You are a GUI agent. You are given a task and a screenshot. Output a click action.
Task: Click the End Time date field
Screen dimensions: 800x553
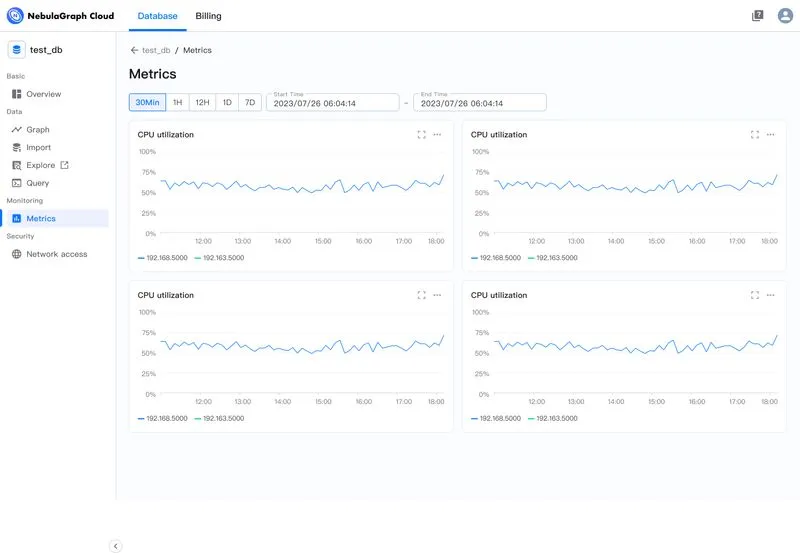[480, 103]
